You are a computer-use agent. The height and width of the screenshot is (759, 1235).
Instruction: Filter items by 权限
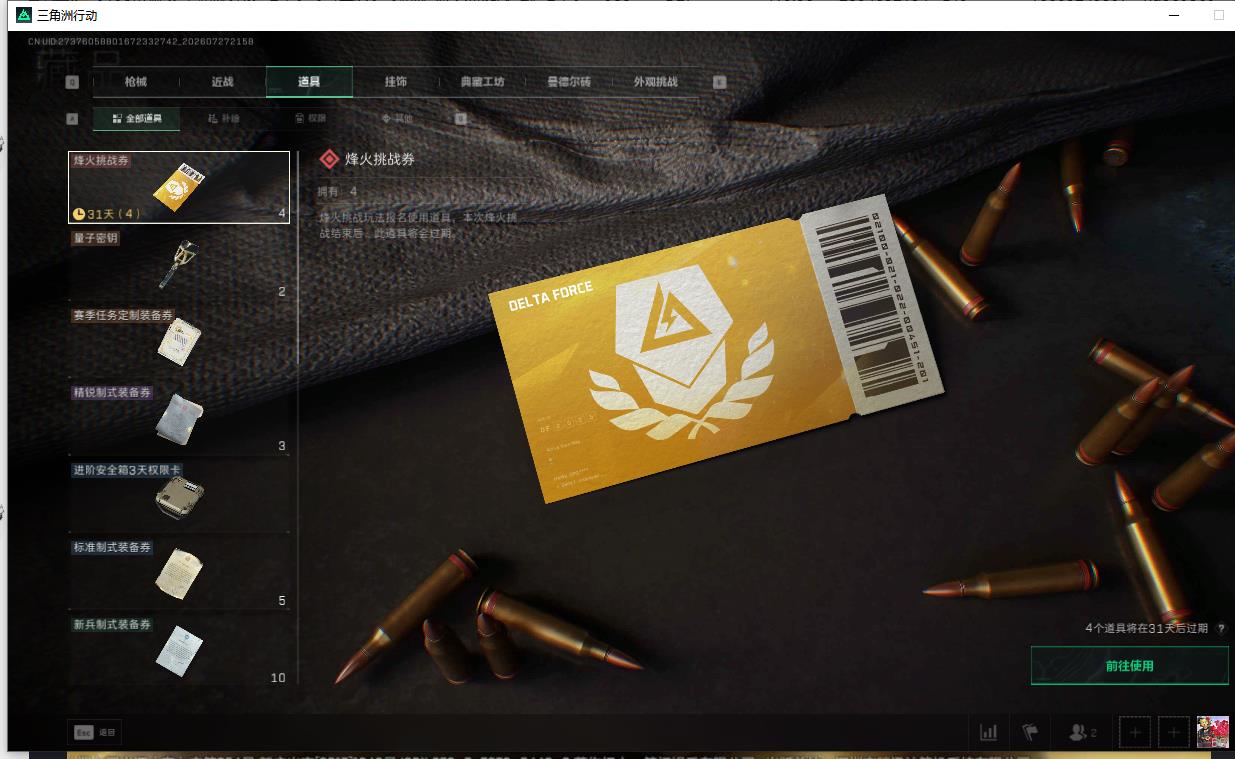[310, 118]
